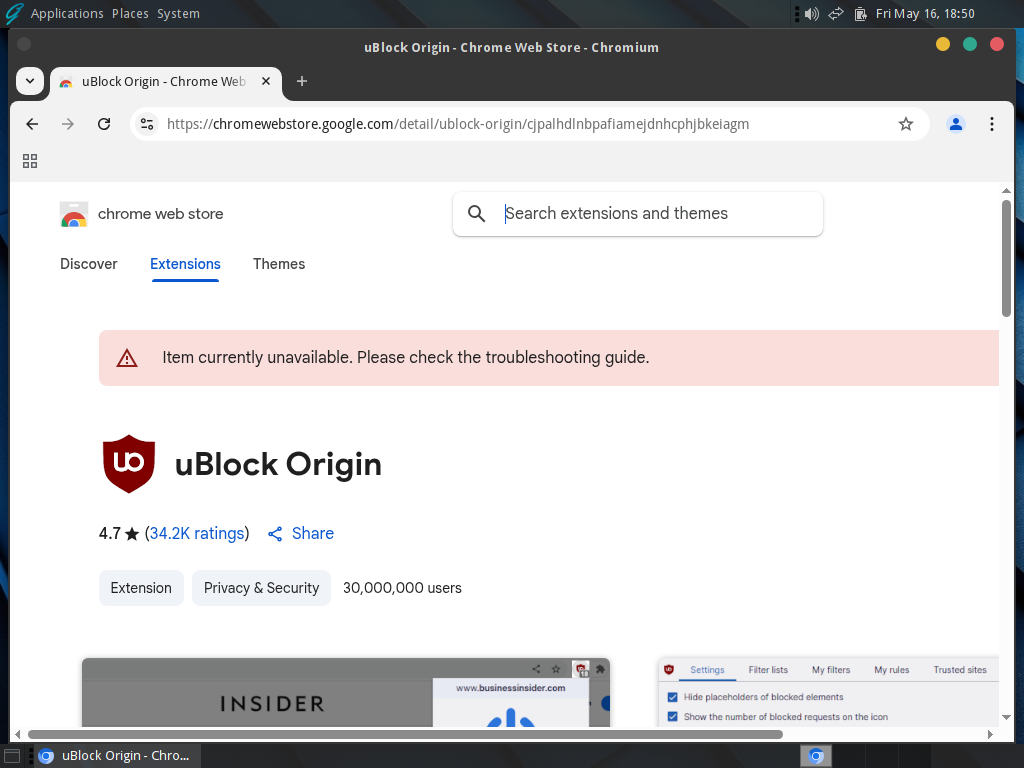This screenshot has height=768, width=1024.
Task: Close the Chromium window with red button
Action: [997, 44]
